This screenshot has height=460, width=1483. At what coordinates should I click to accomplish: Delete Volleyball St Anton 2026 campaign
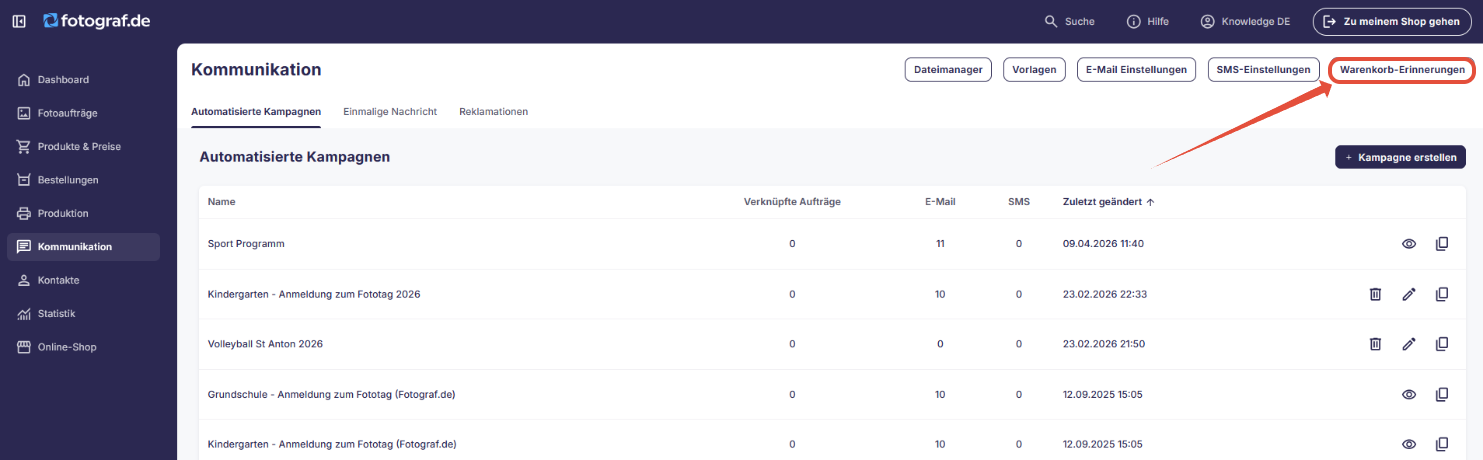pos(1375,344)
